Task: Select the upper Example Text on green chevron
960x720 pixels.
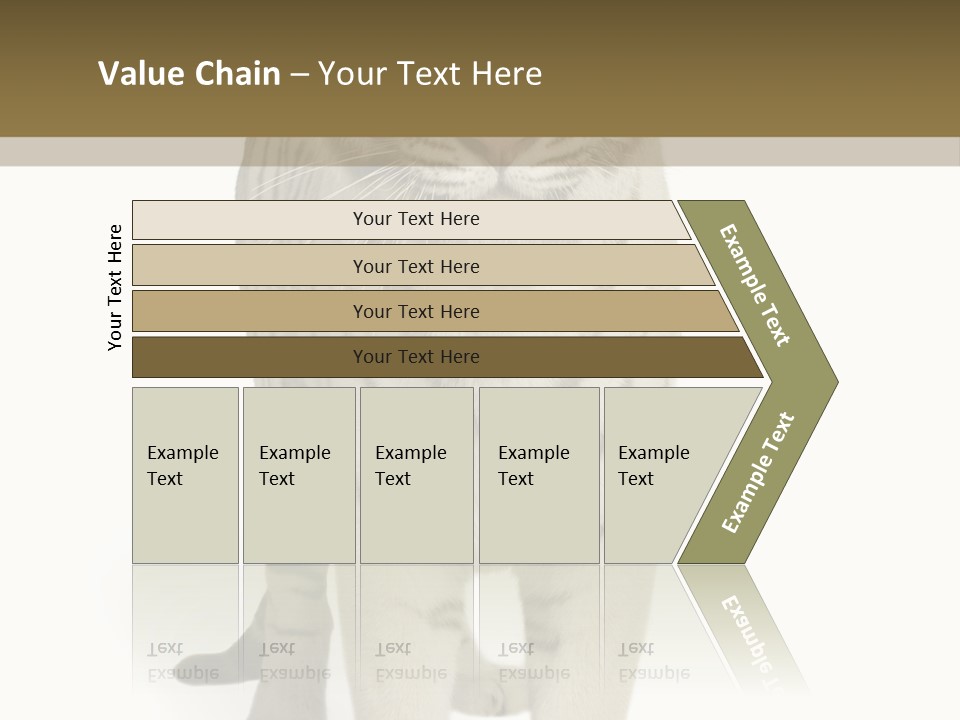Action: click(x=754, y=285)
